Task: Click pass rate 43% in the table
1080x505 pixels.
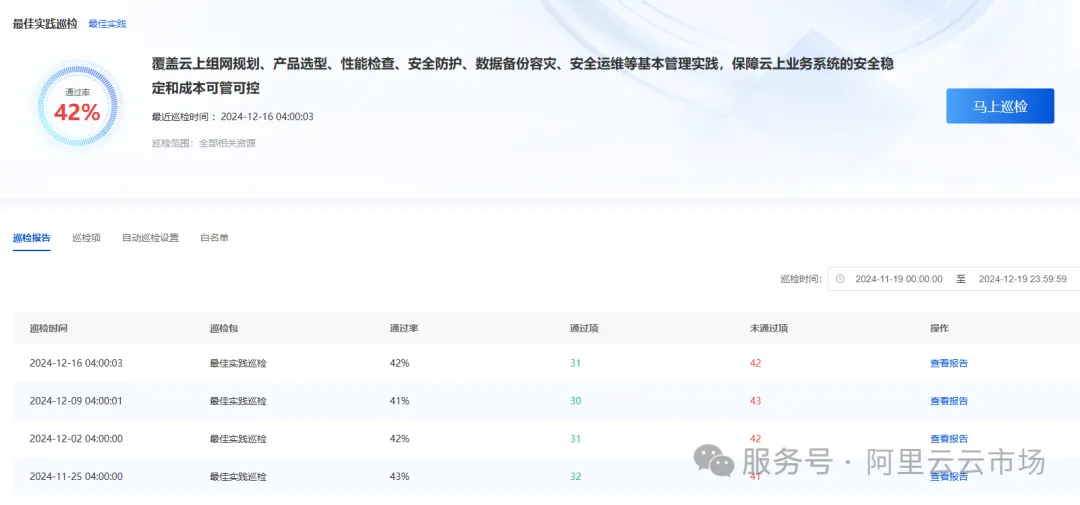Action: coord(399,477)
